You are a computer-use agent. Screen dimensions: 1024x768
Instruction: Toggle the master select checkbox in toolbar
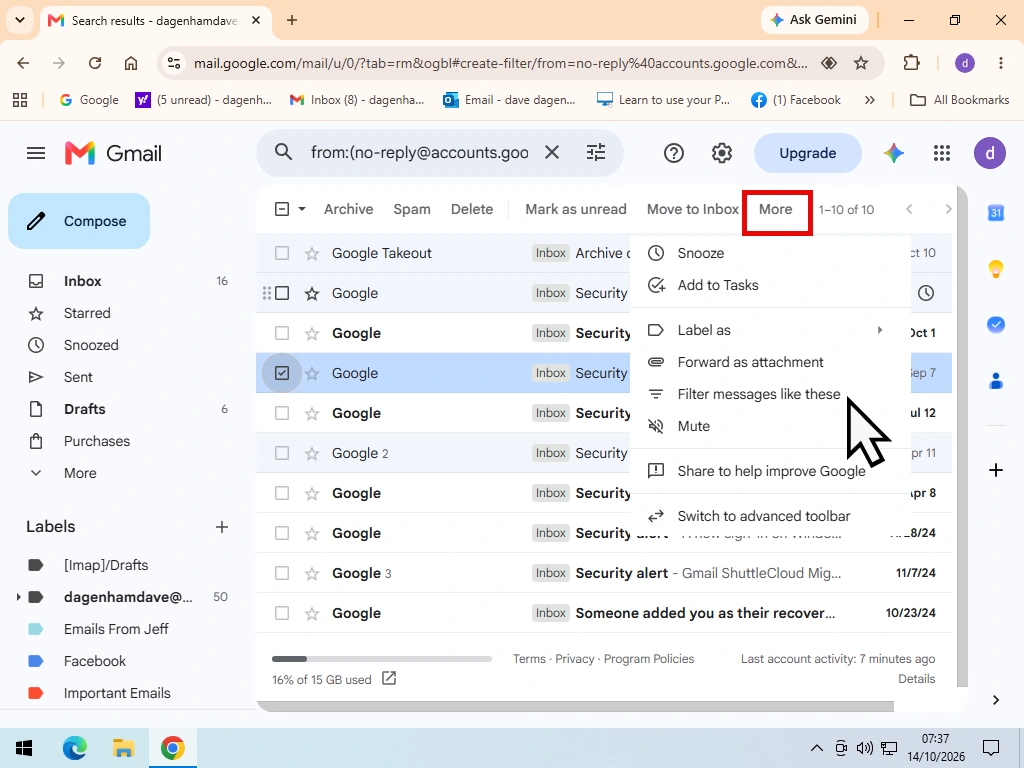pyautogui.click(x=282, y=210)
